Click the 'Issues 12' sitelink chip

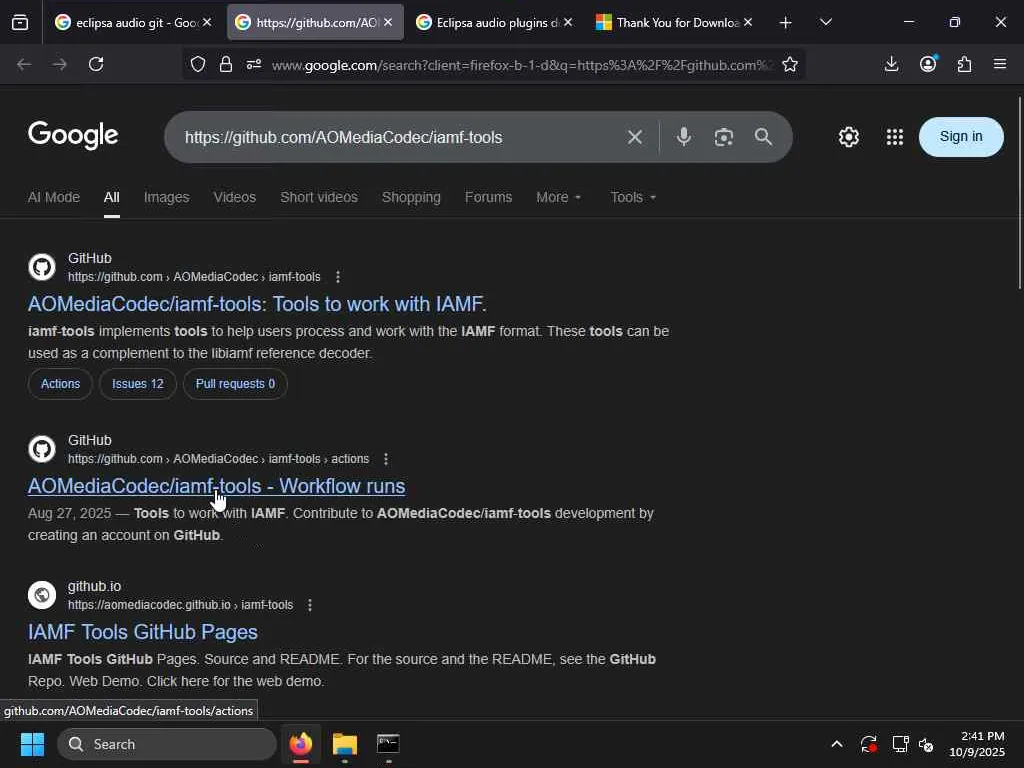(138, 384)
